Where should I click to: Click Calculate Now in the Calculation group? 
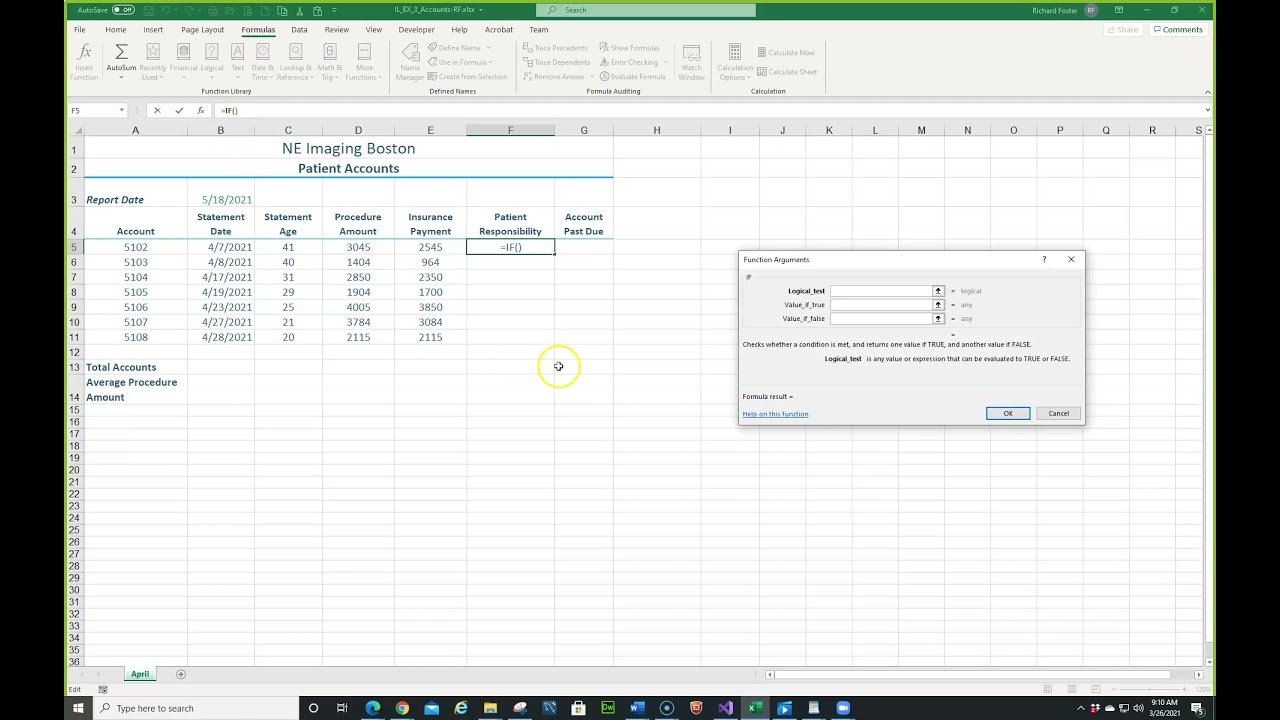coord(786,53)
